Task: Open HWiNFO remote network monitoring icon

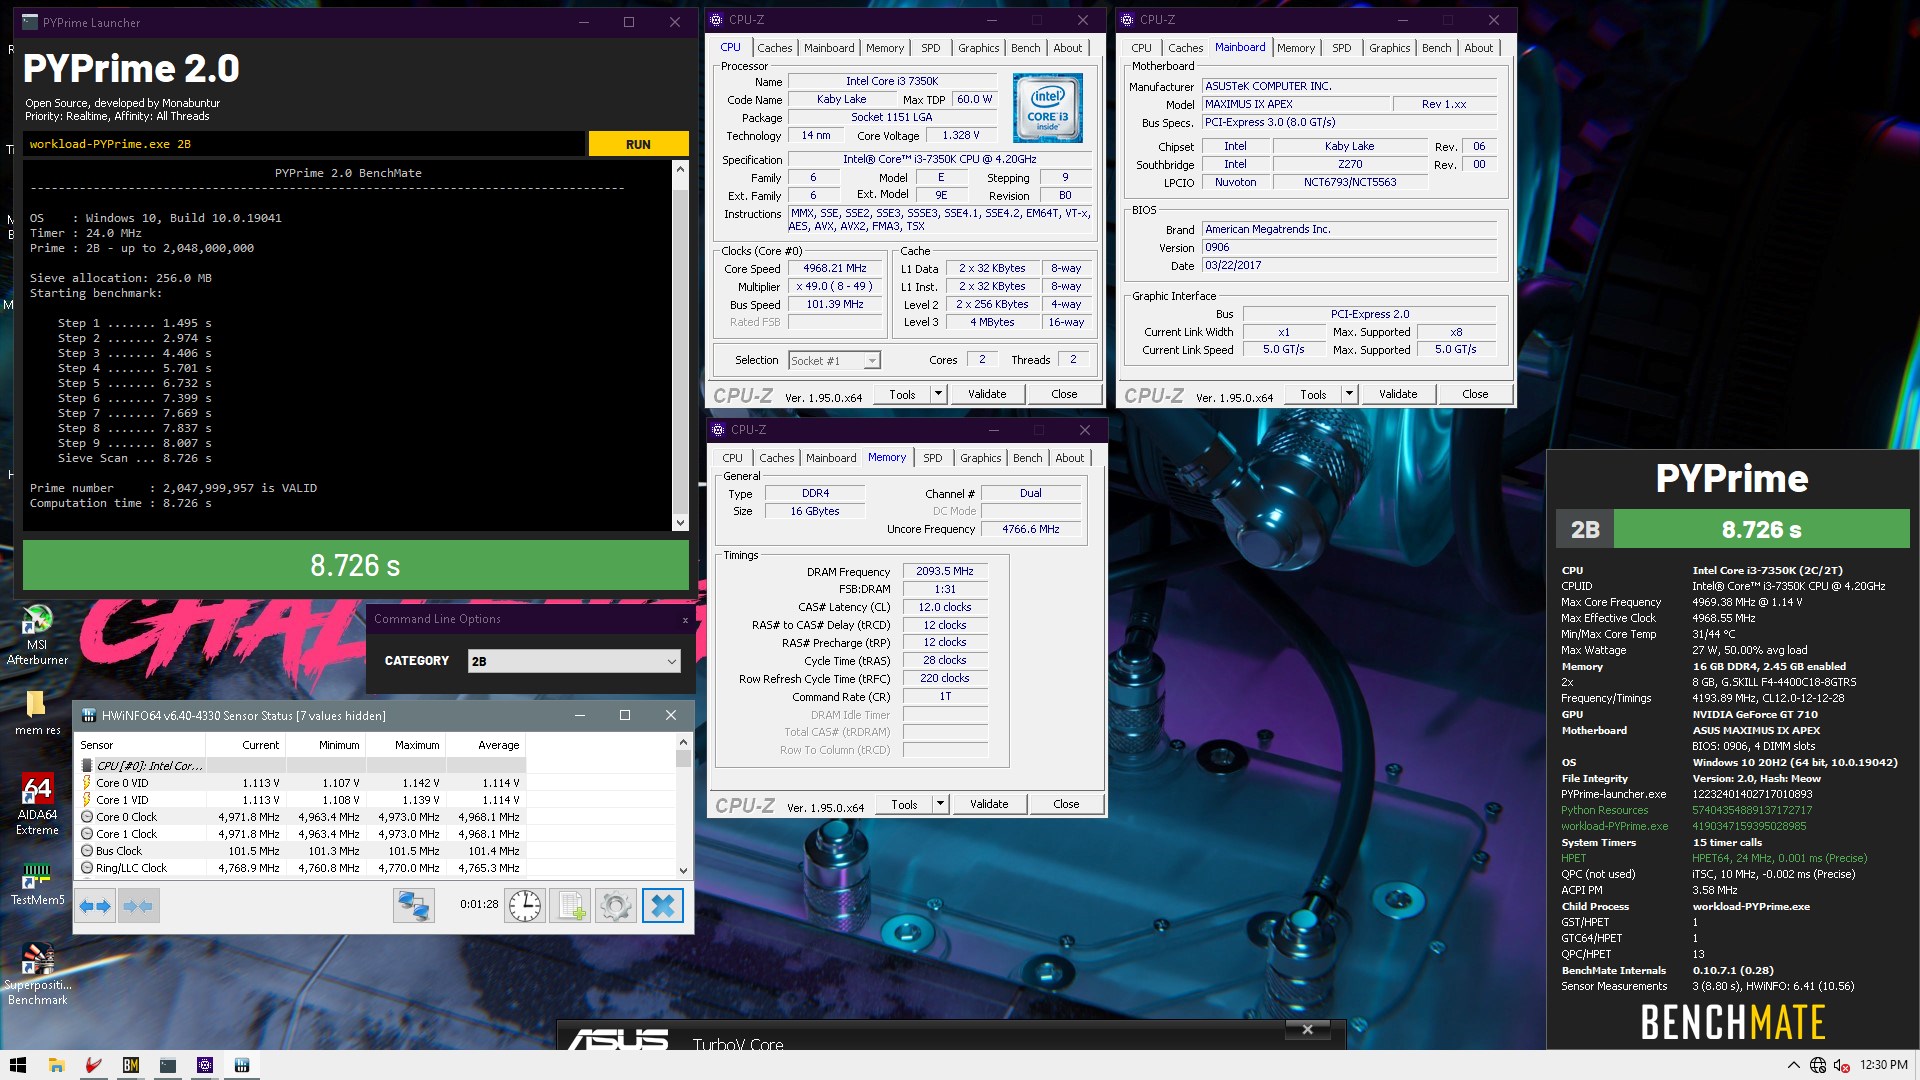Action: [413, 906]
